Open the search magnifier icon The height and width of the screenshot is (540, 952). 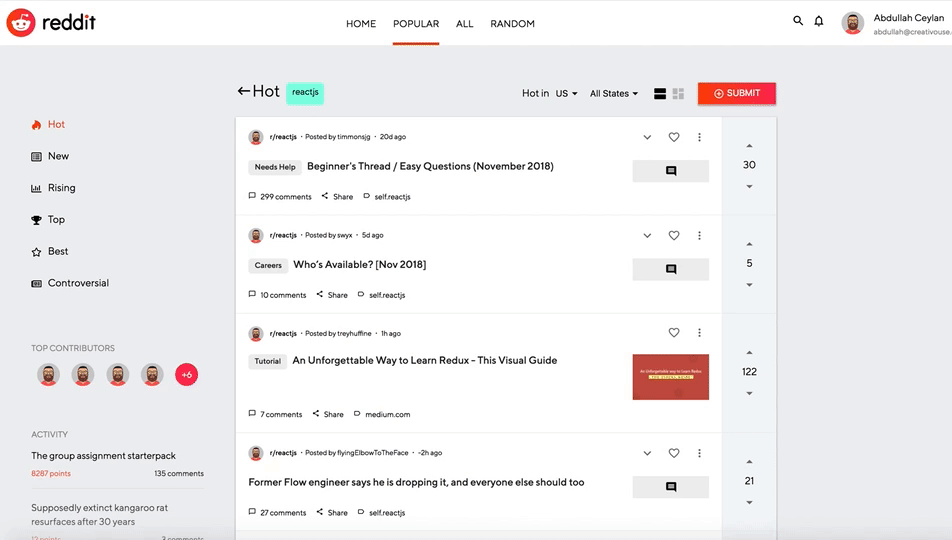click(798, 21)
